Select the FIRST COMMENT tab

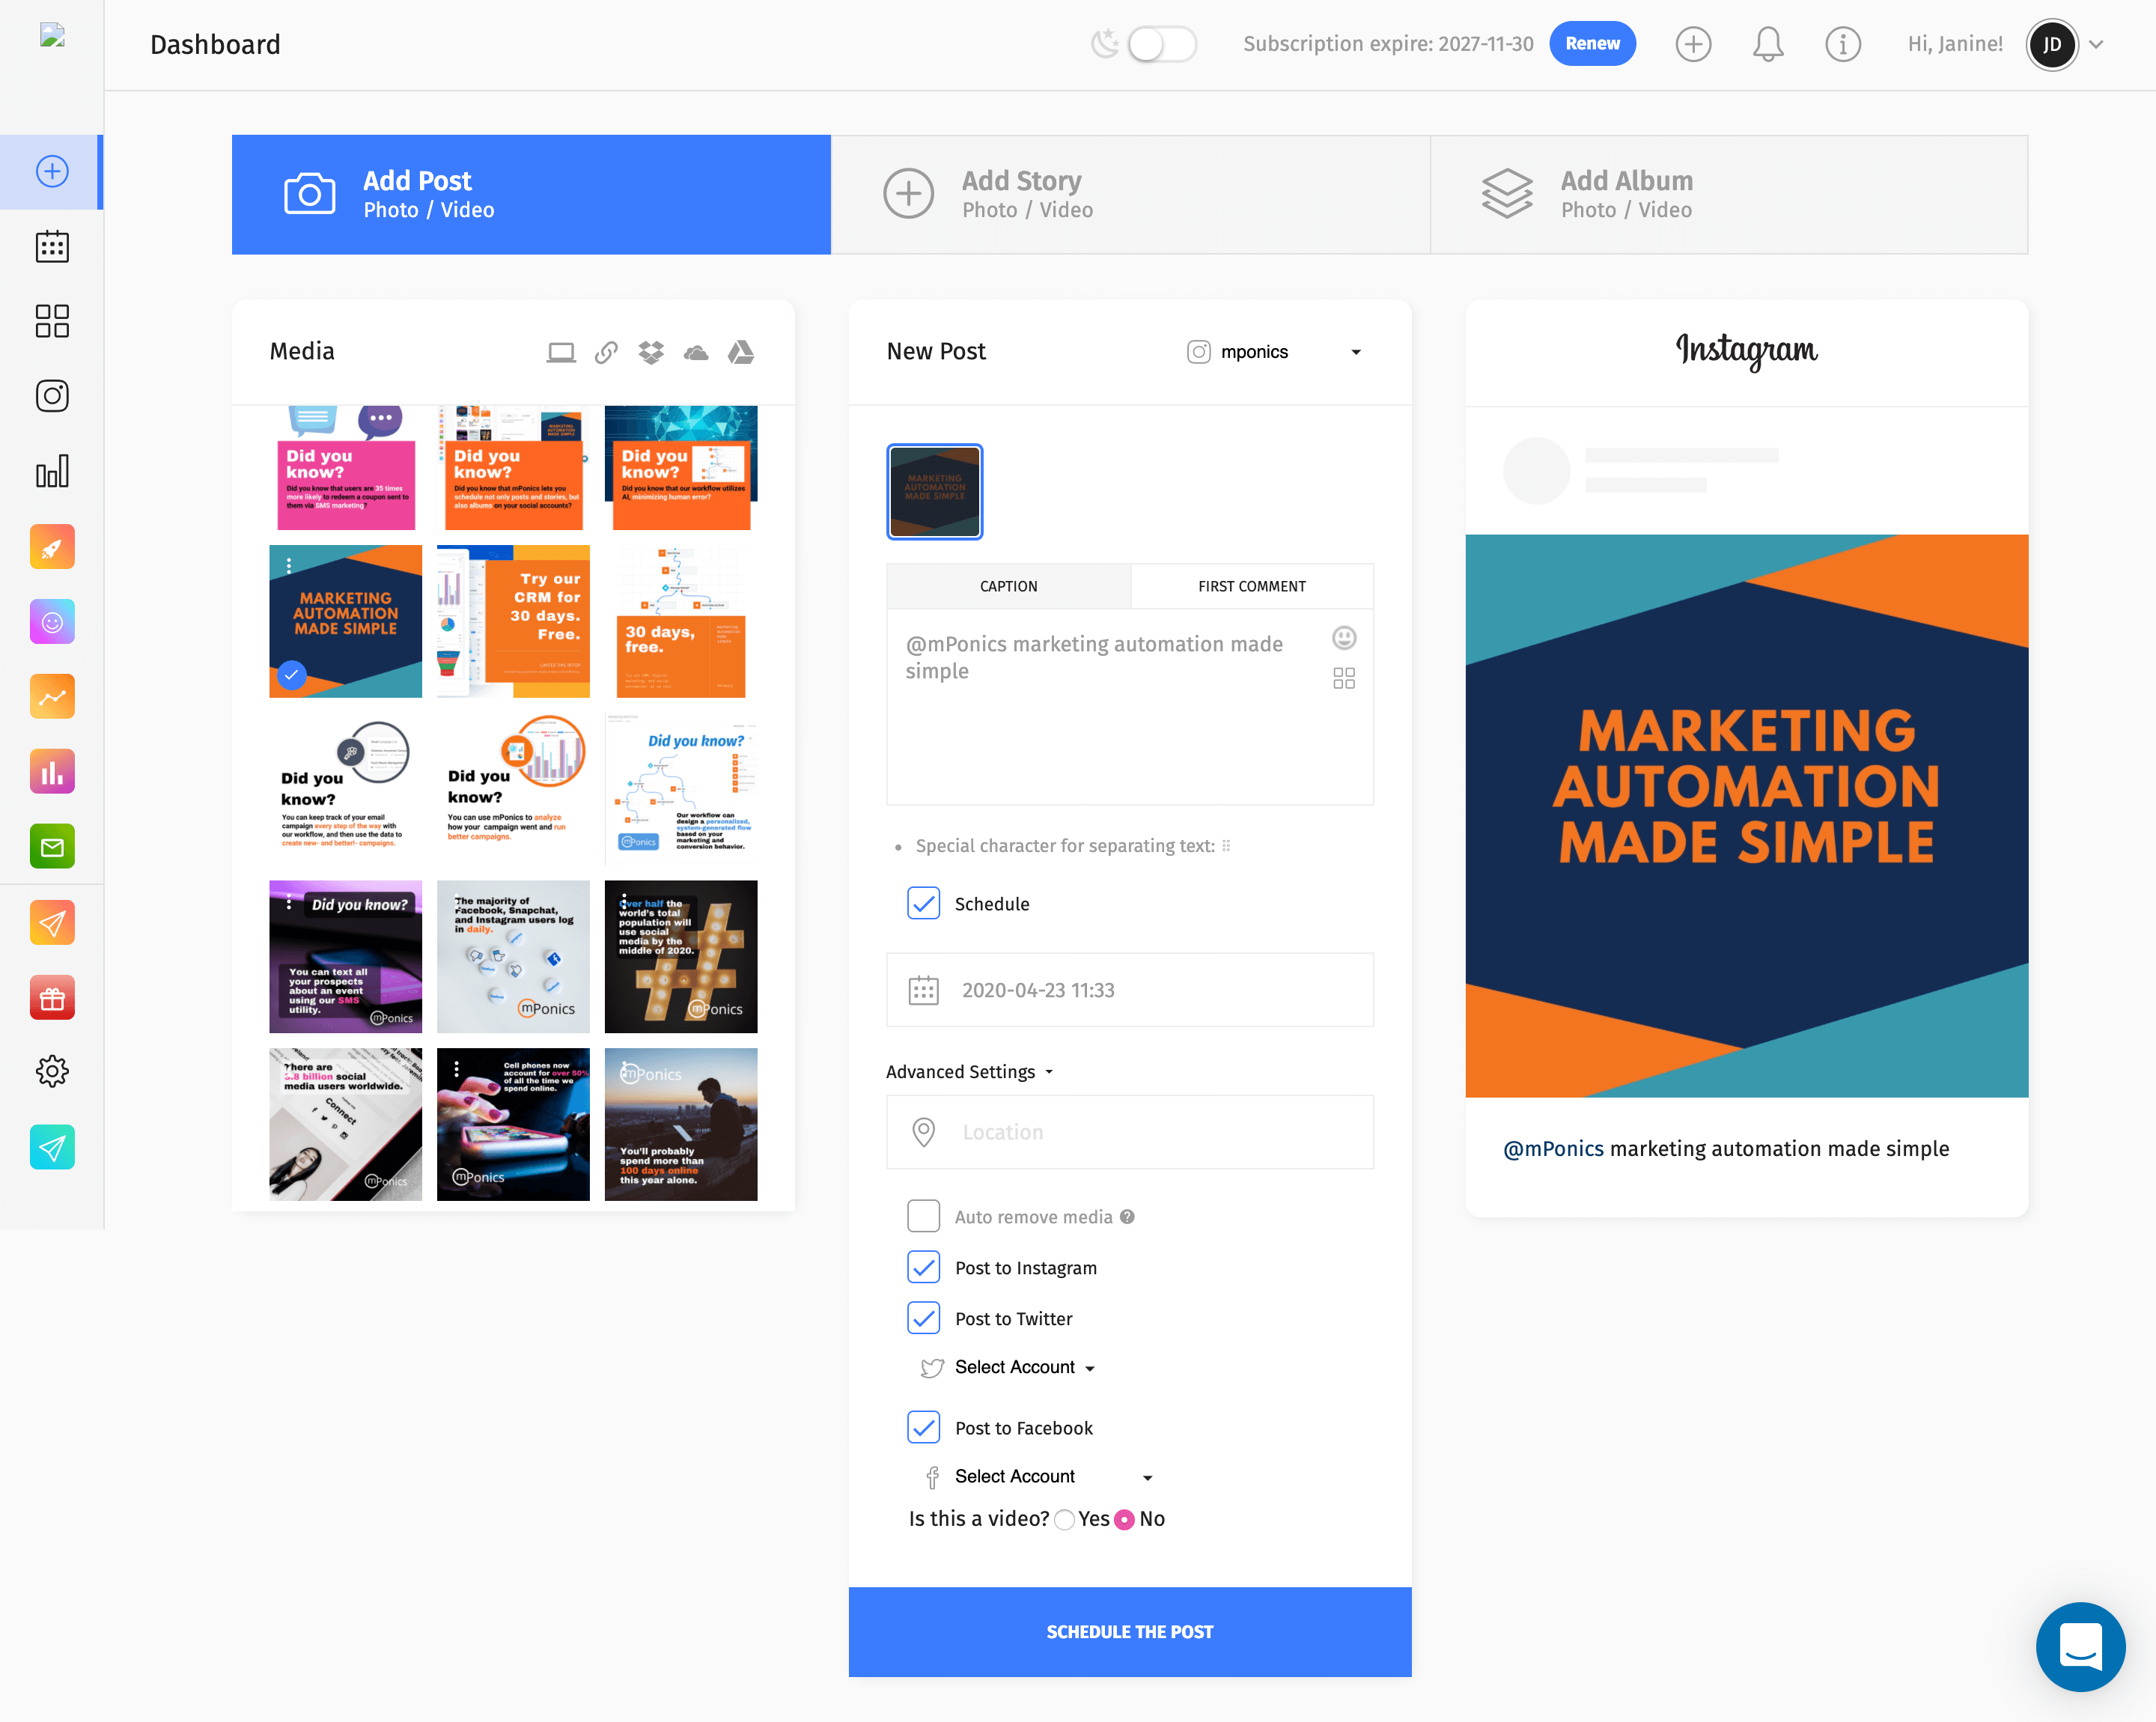(x=1252, y=586)
